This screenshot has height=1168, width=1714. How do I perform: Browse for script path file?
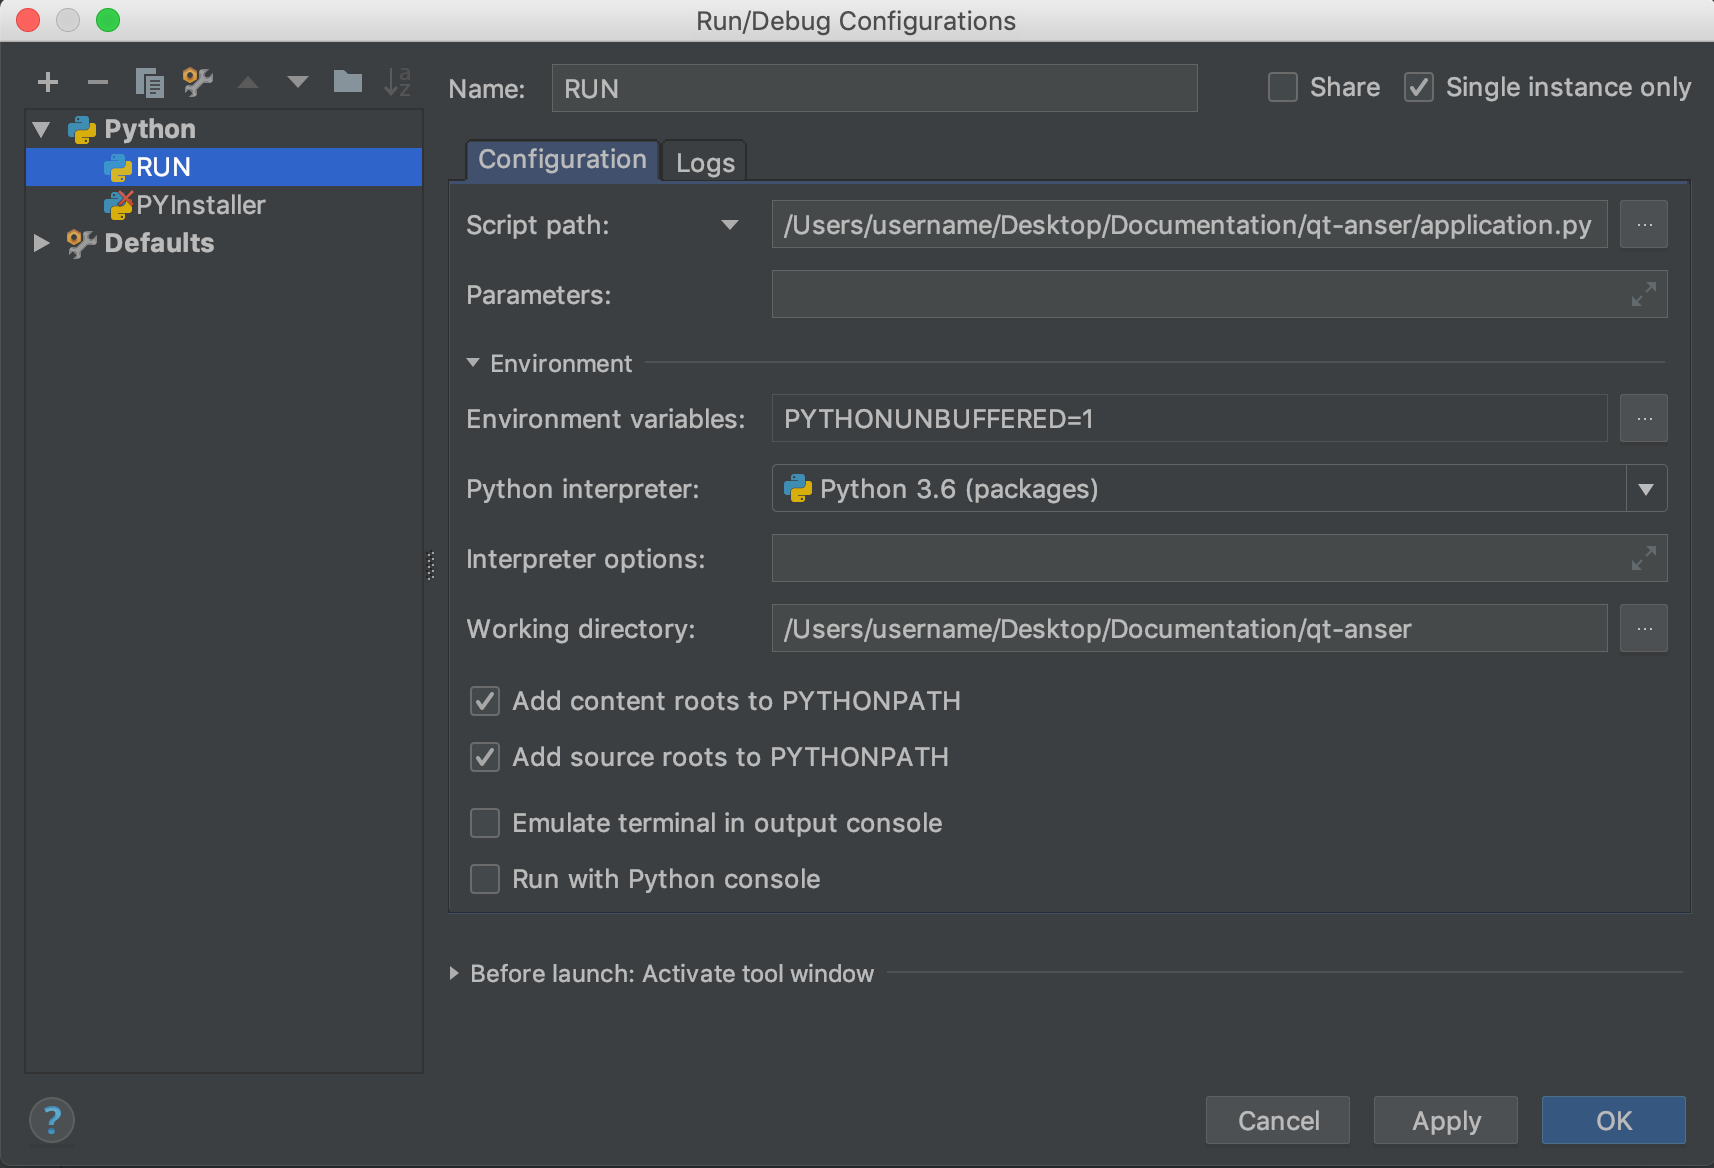[x=1644, y=225]
